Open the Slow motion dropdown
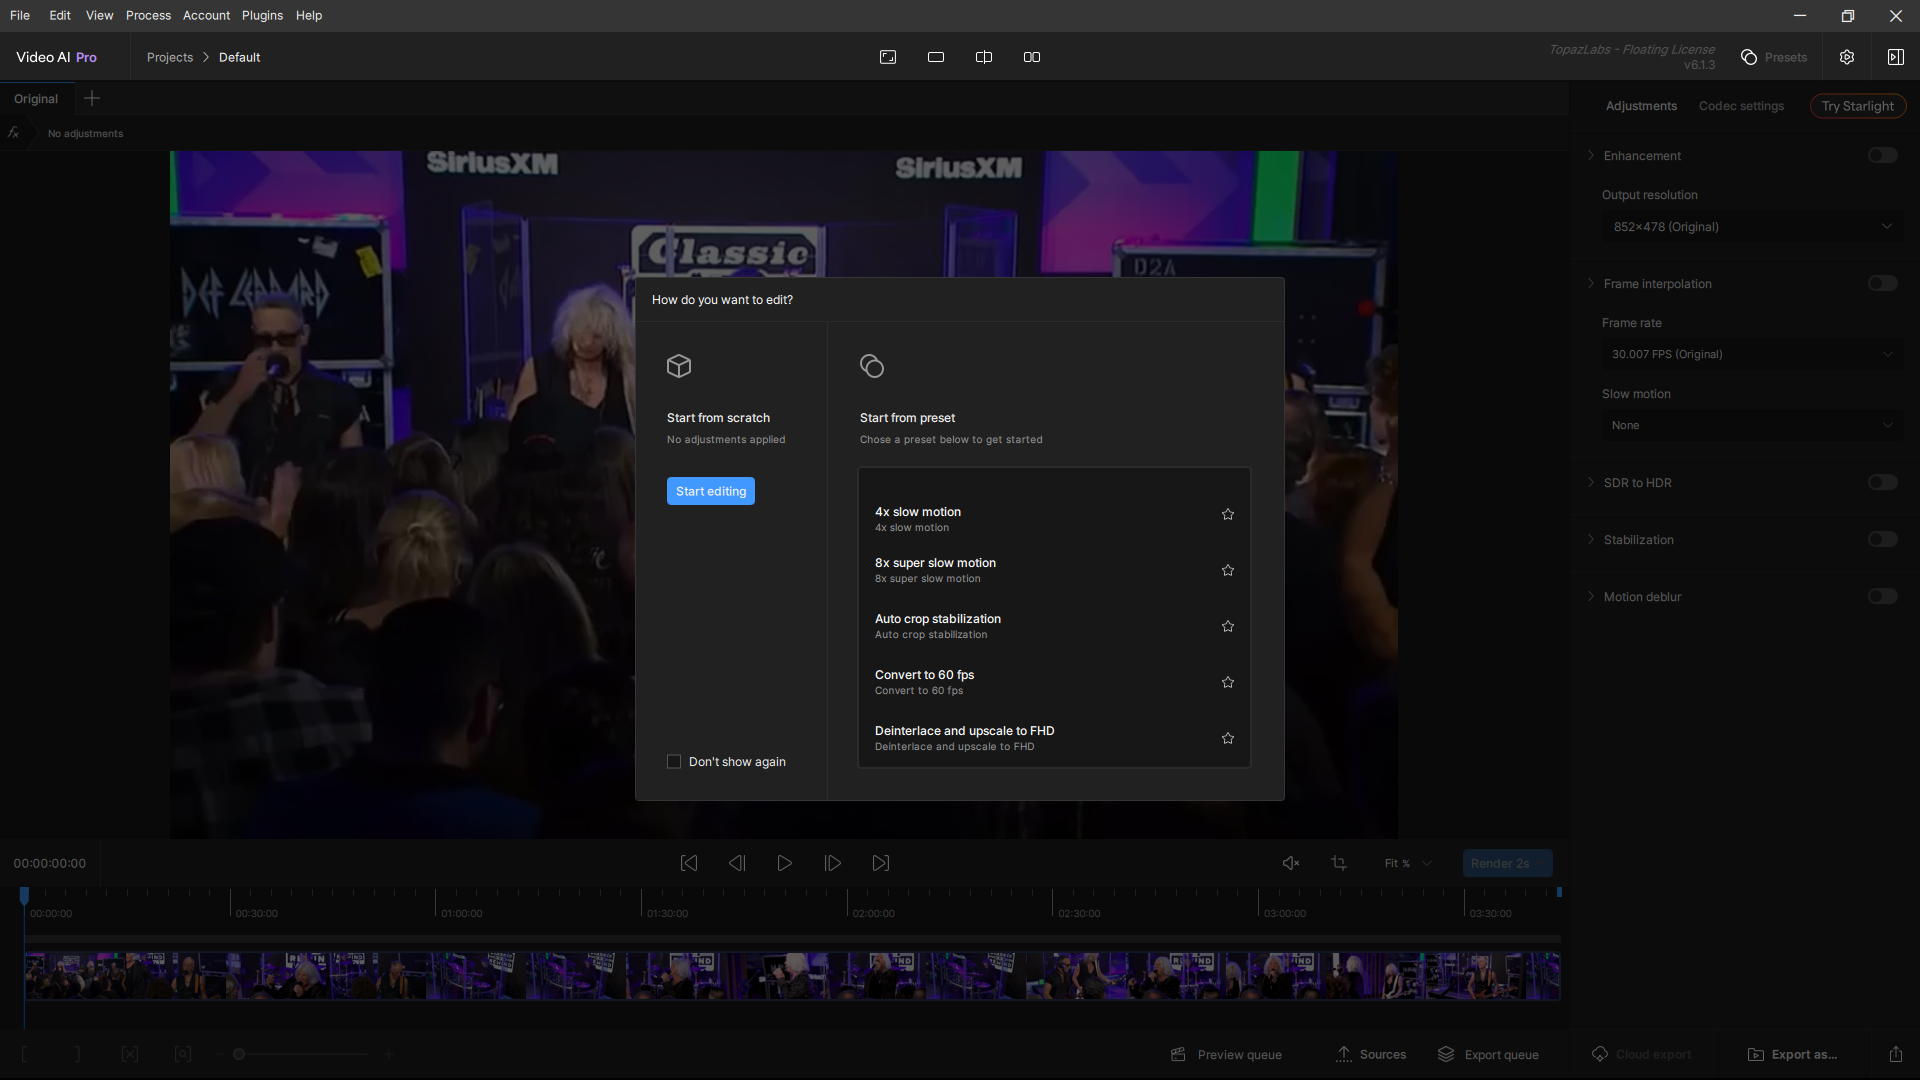Viewport: 1920px width, 1080px height. [1752, 425]
